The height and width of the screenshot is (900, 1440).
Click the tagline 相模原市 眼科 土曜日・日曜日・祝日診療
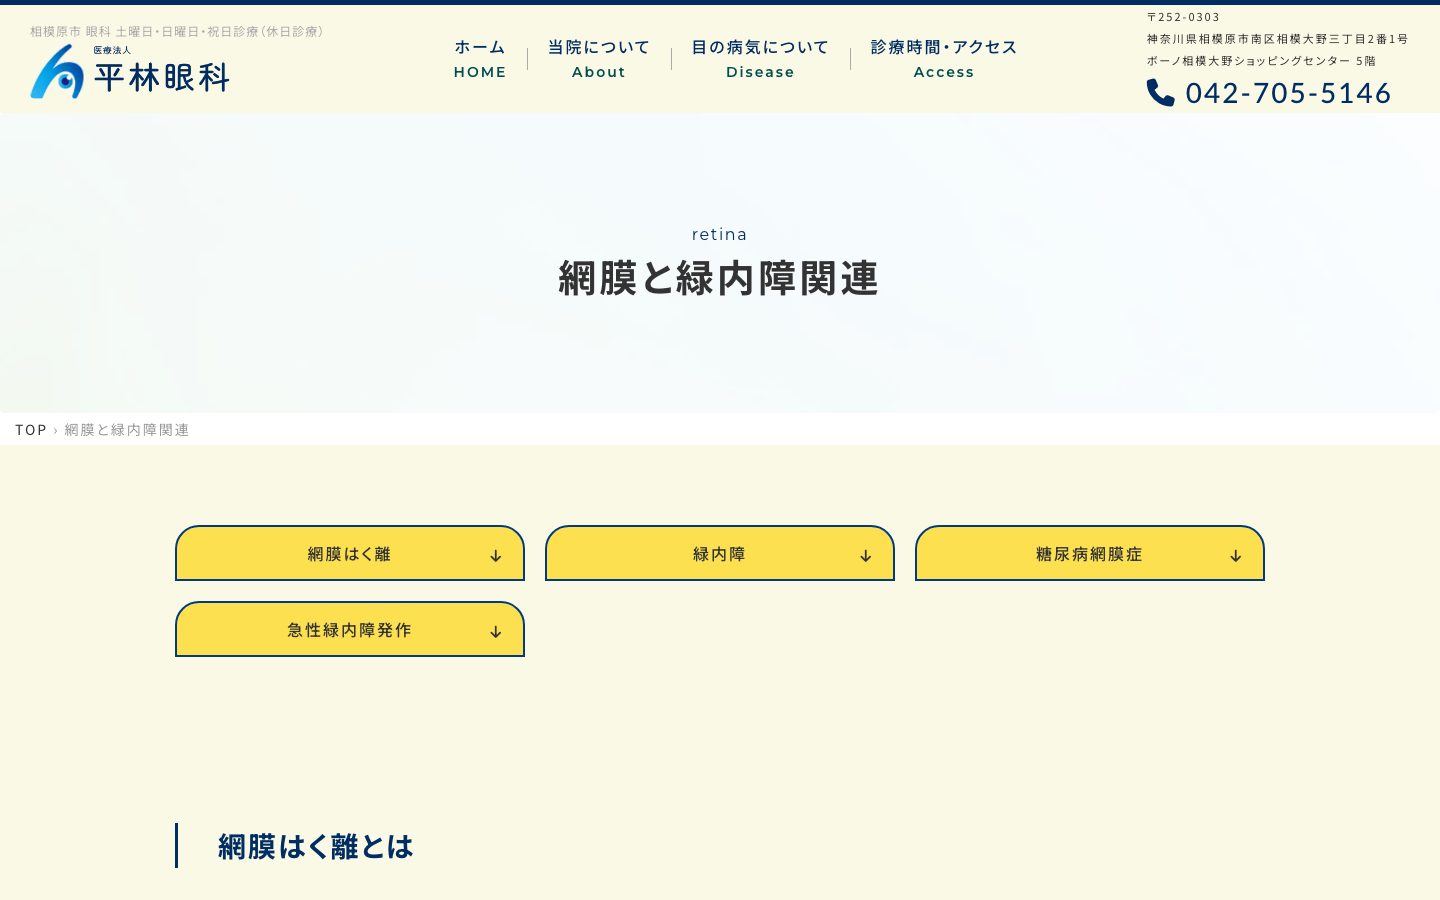(x=179, y=32)
